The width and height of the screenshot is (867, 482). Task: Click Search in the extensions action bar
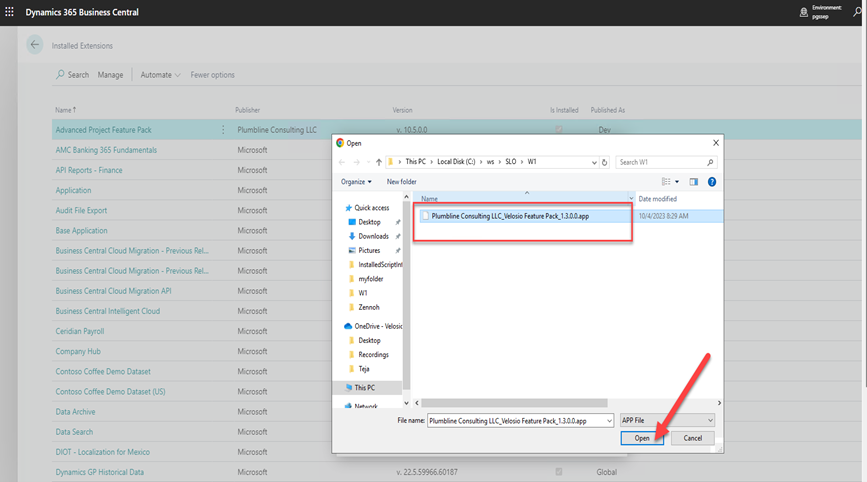pos(72,75)
